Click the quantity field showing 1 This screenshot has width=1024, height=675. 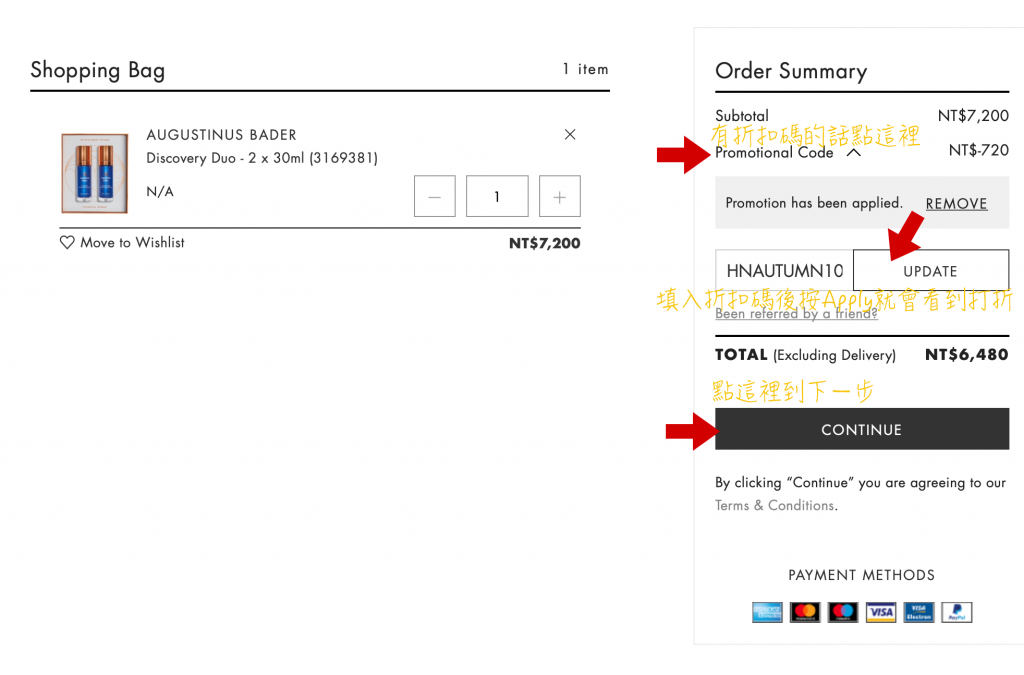497,197
